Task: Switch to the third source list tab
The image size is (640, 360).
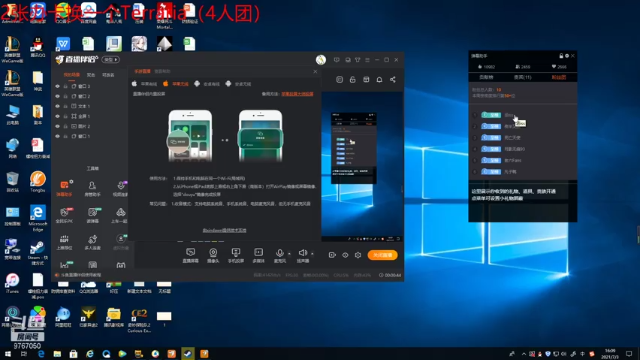Action: tap(108, 75)
